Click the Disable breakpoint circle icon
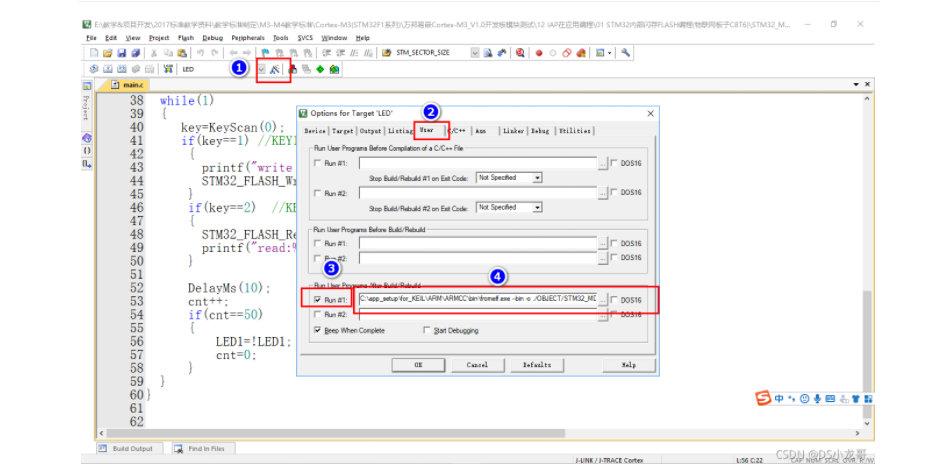The width and height of the screenshot is (934, 464). (x=553, y=52)
